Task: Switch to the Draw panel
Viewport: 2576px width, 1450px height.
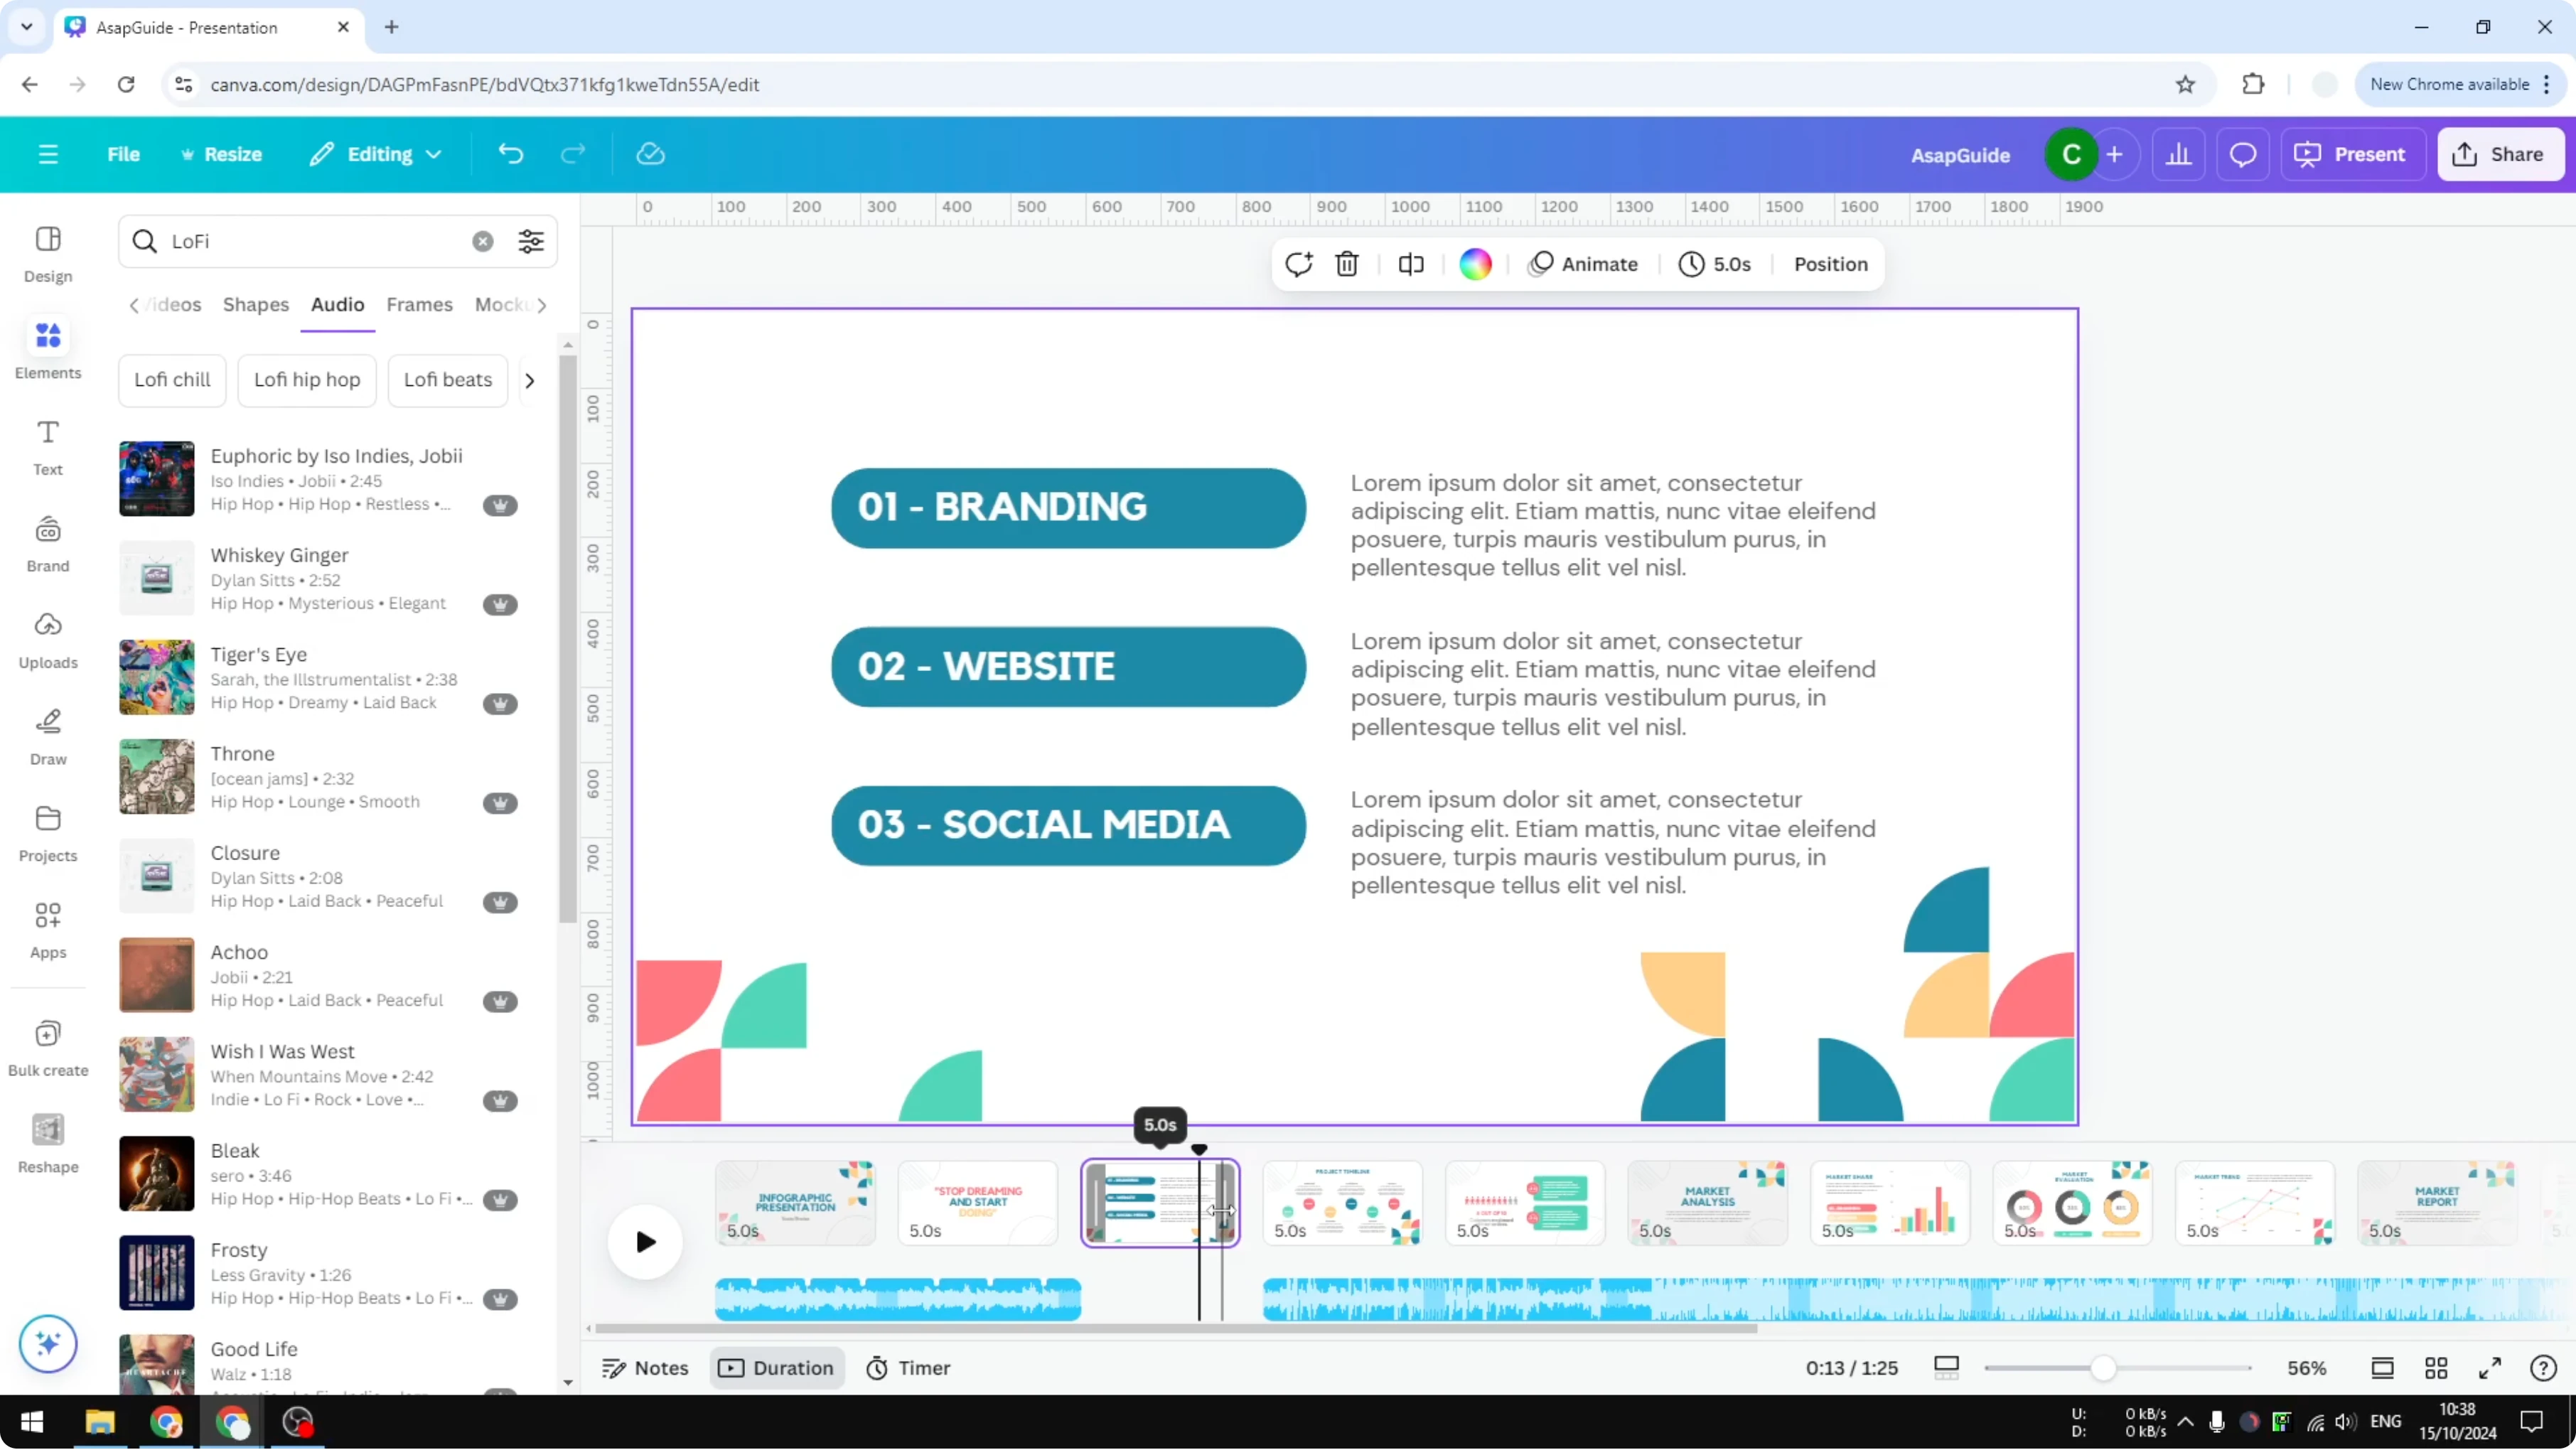Action: pos(47,737)
